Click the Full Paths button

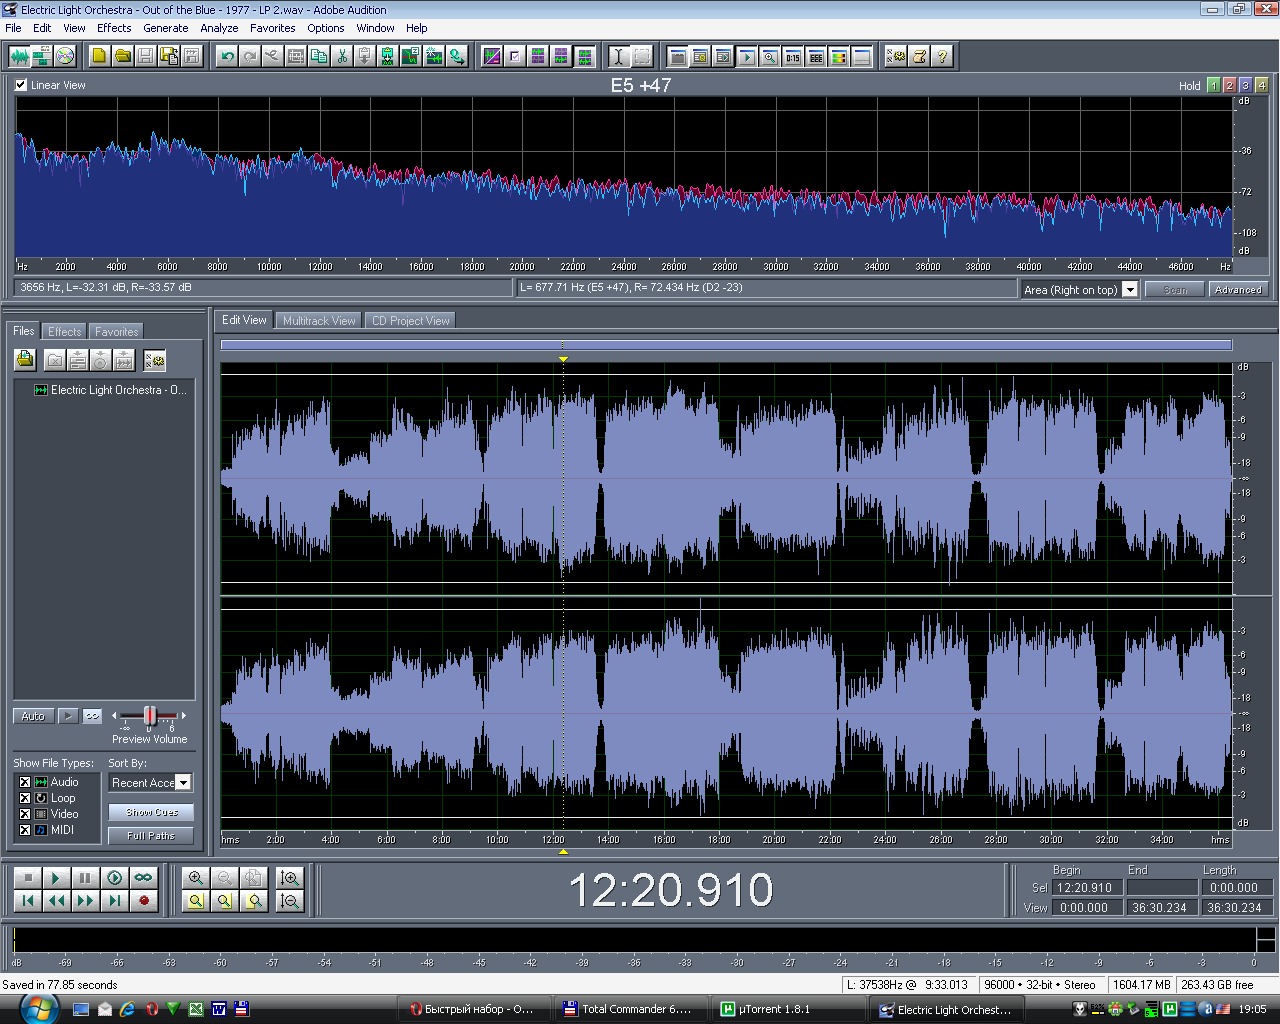[x=151, y=835]
